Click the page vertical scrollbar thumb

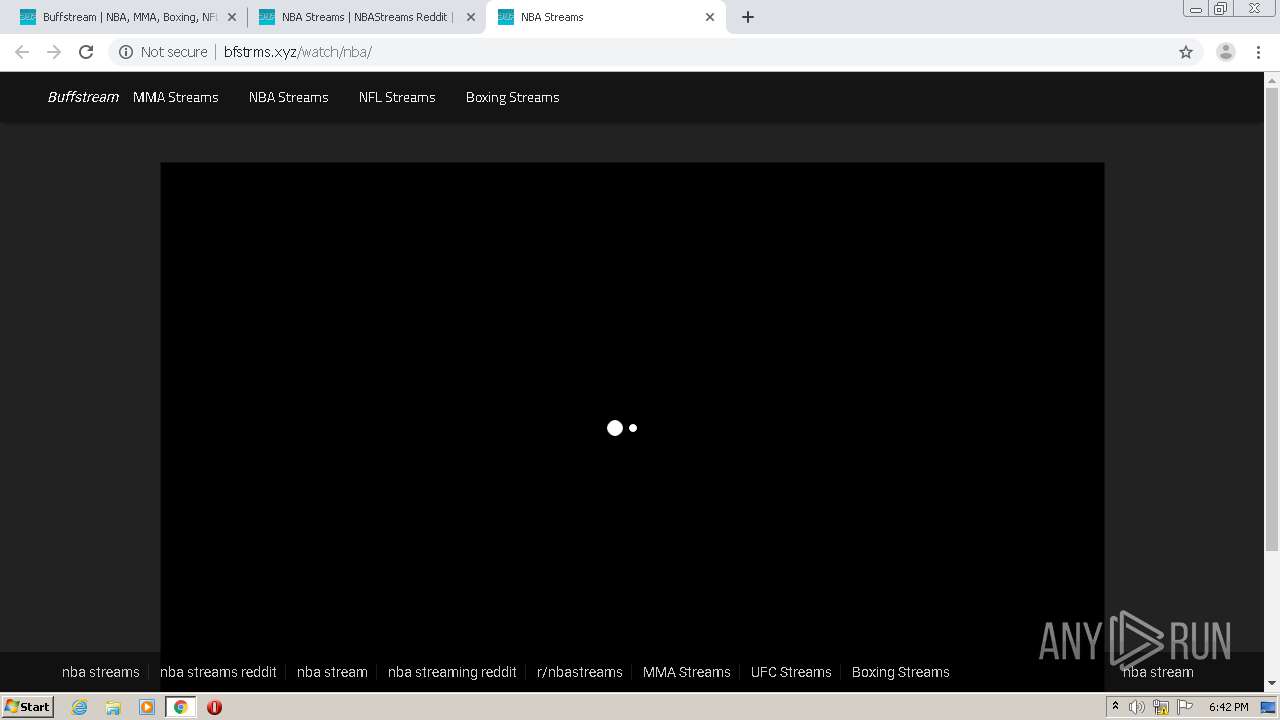click(1272, 318)
